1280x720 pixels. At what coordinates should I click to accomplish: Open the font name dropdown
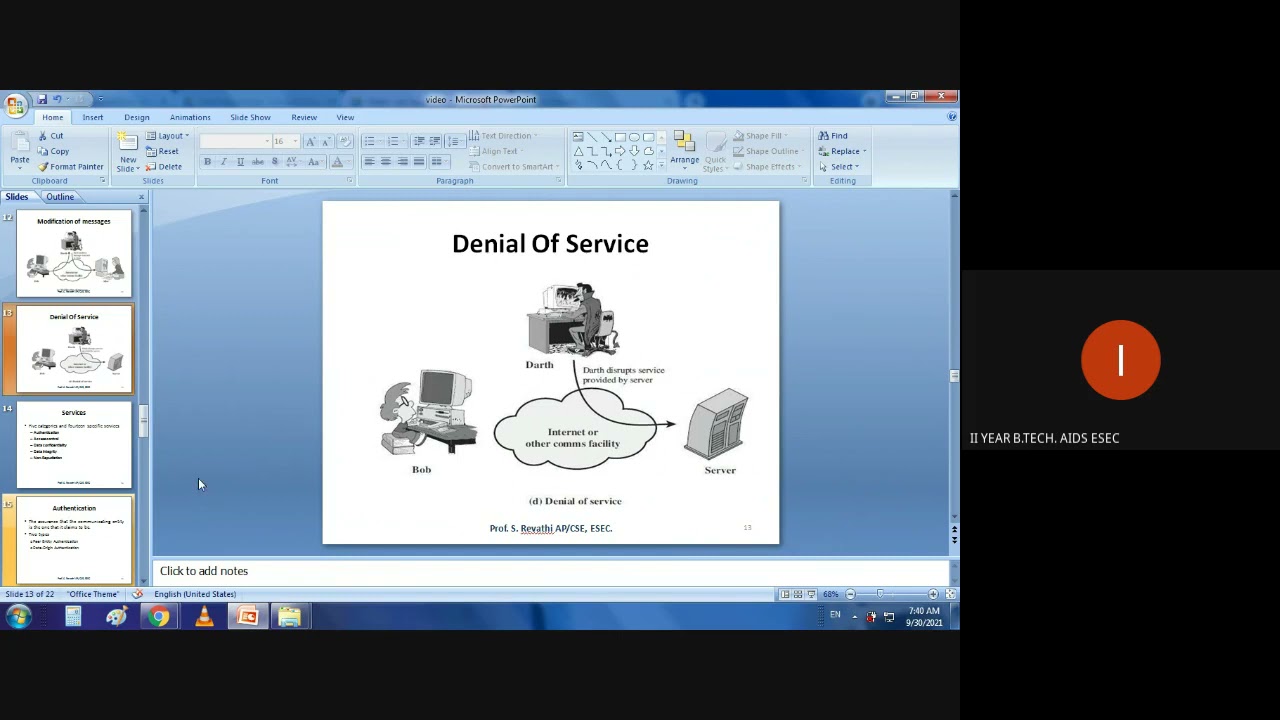click(x=267, y=142)
